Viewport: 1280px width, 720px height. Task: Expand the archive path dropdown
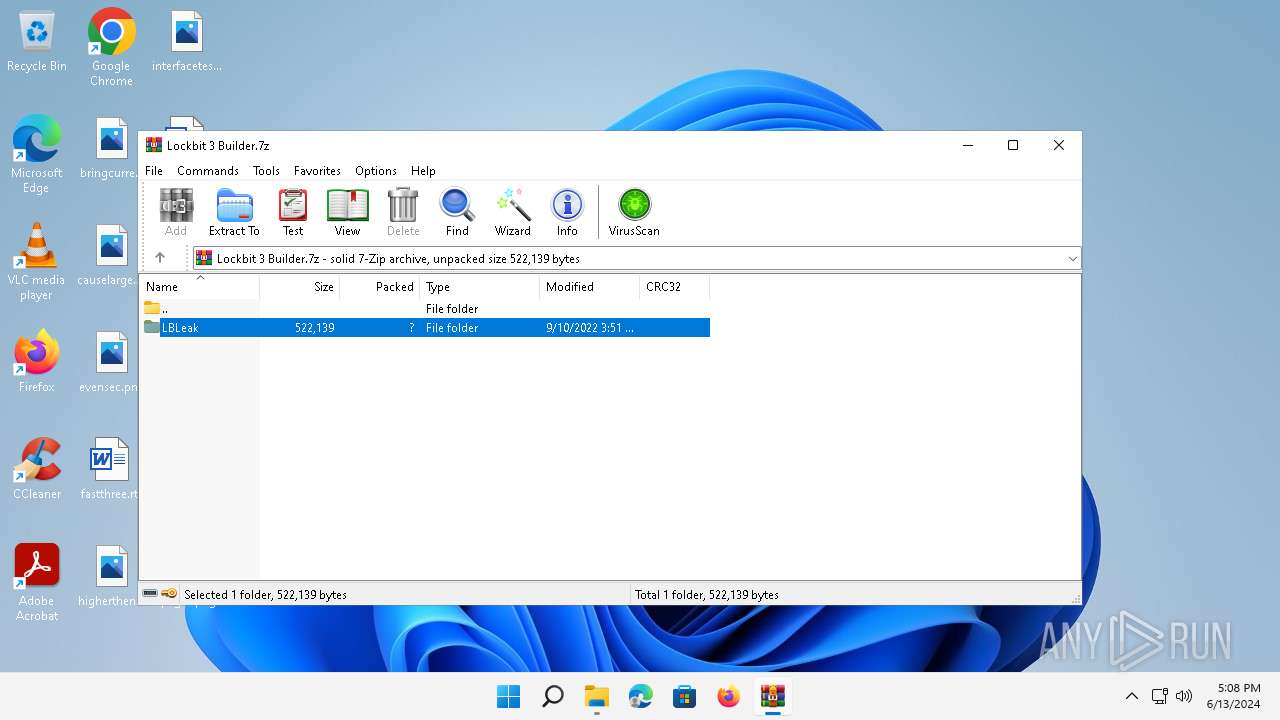1072,258
